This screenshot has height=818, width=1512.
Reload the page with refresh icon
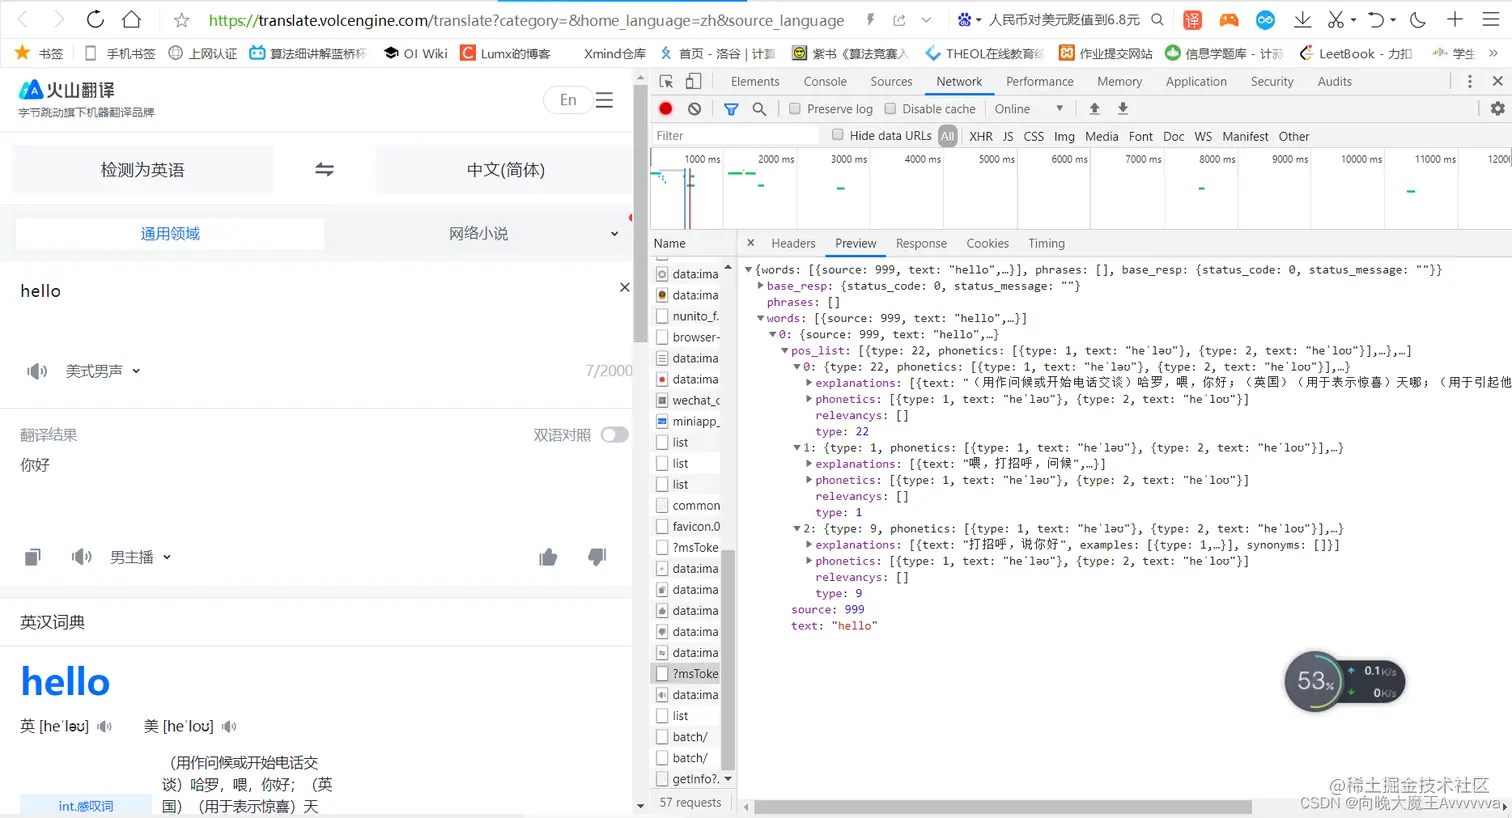tap(95, 19)
